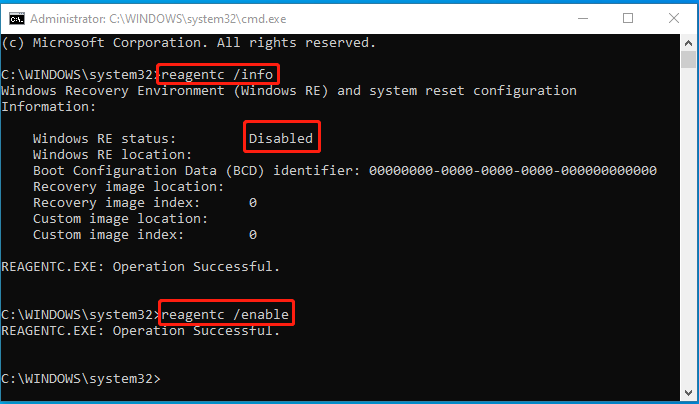Click first 'REAGENTC.EXE: Operation Successful.' message
The image size is (699, 404).
click(140, 267)
